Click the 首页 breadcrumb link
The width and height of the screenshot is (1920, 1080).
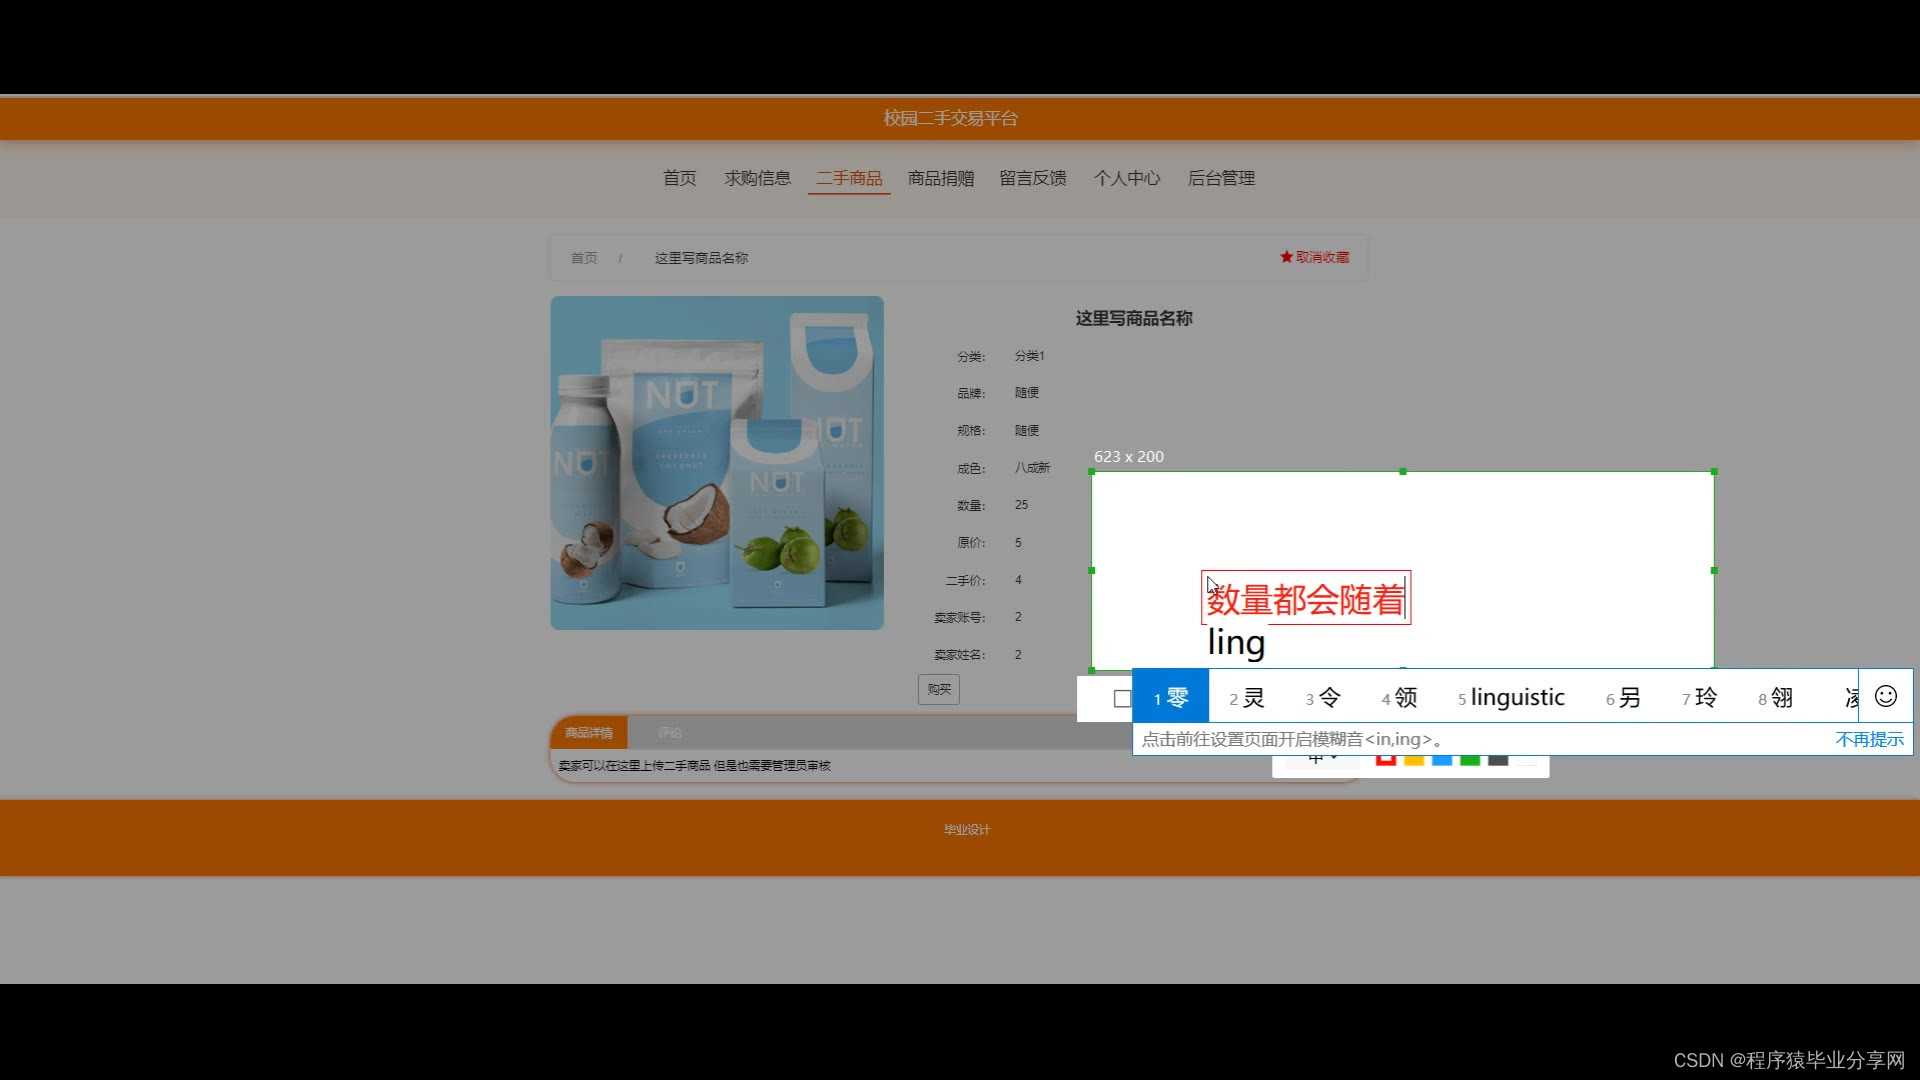pos(584,258)
